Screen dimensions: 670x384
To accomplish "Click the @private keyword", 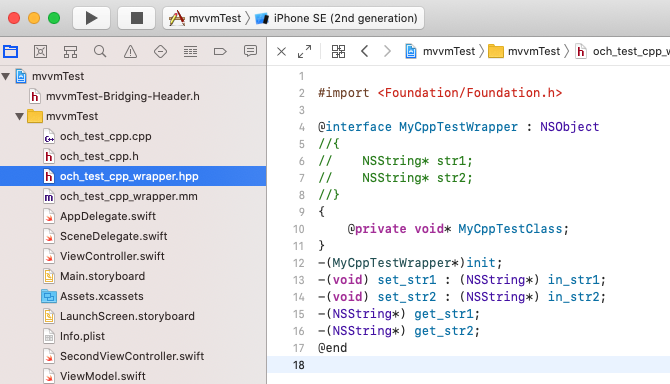I will click(376, 229).
